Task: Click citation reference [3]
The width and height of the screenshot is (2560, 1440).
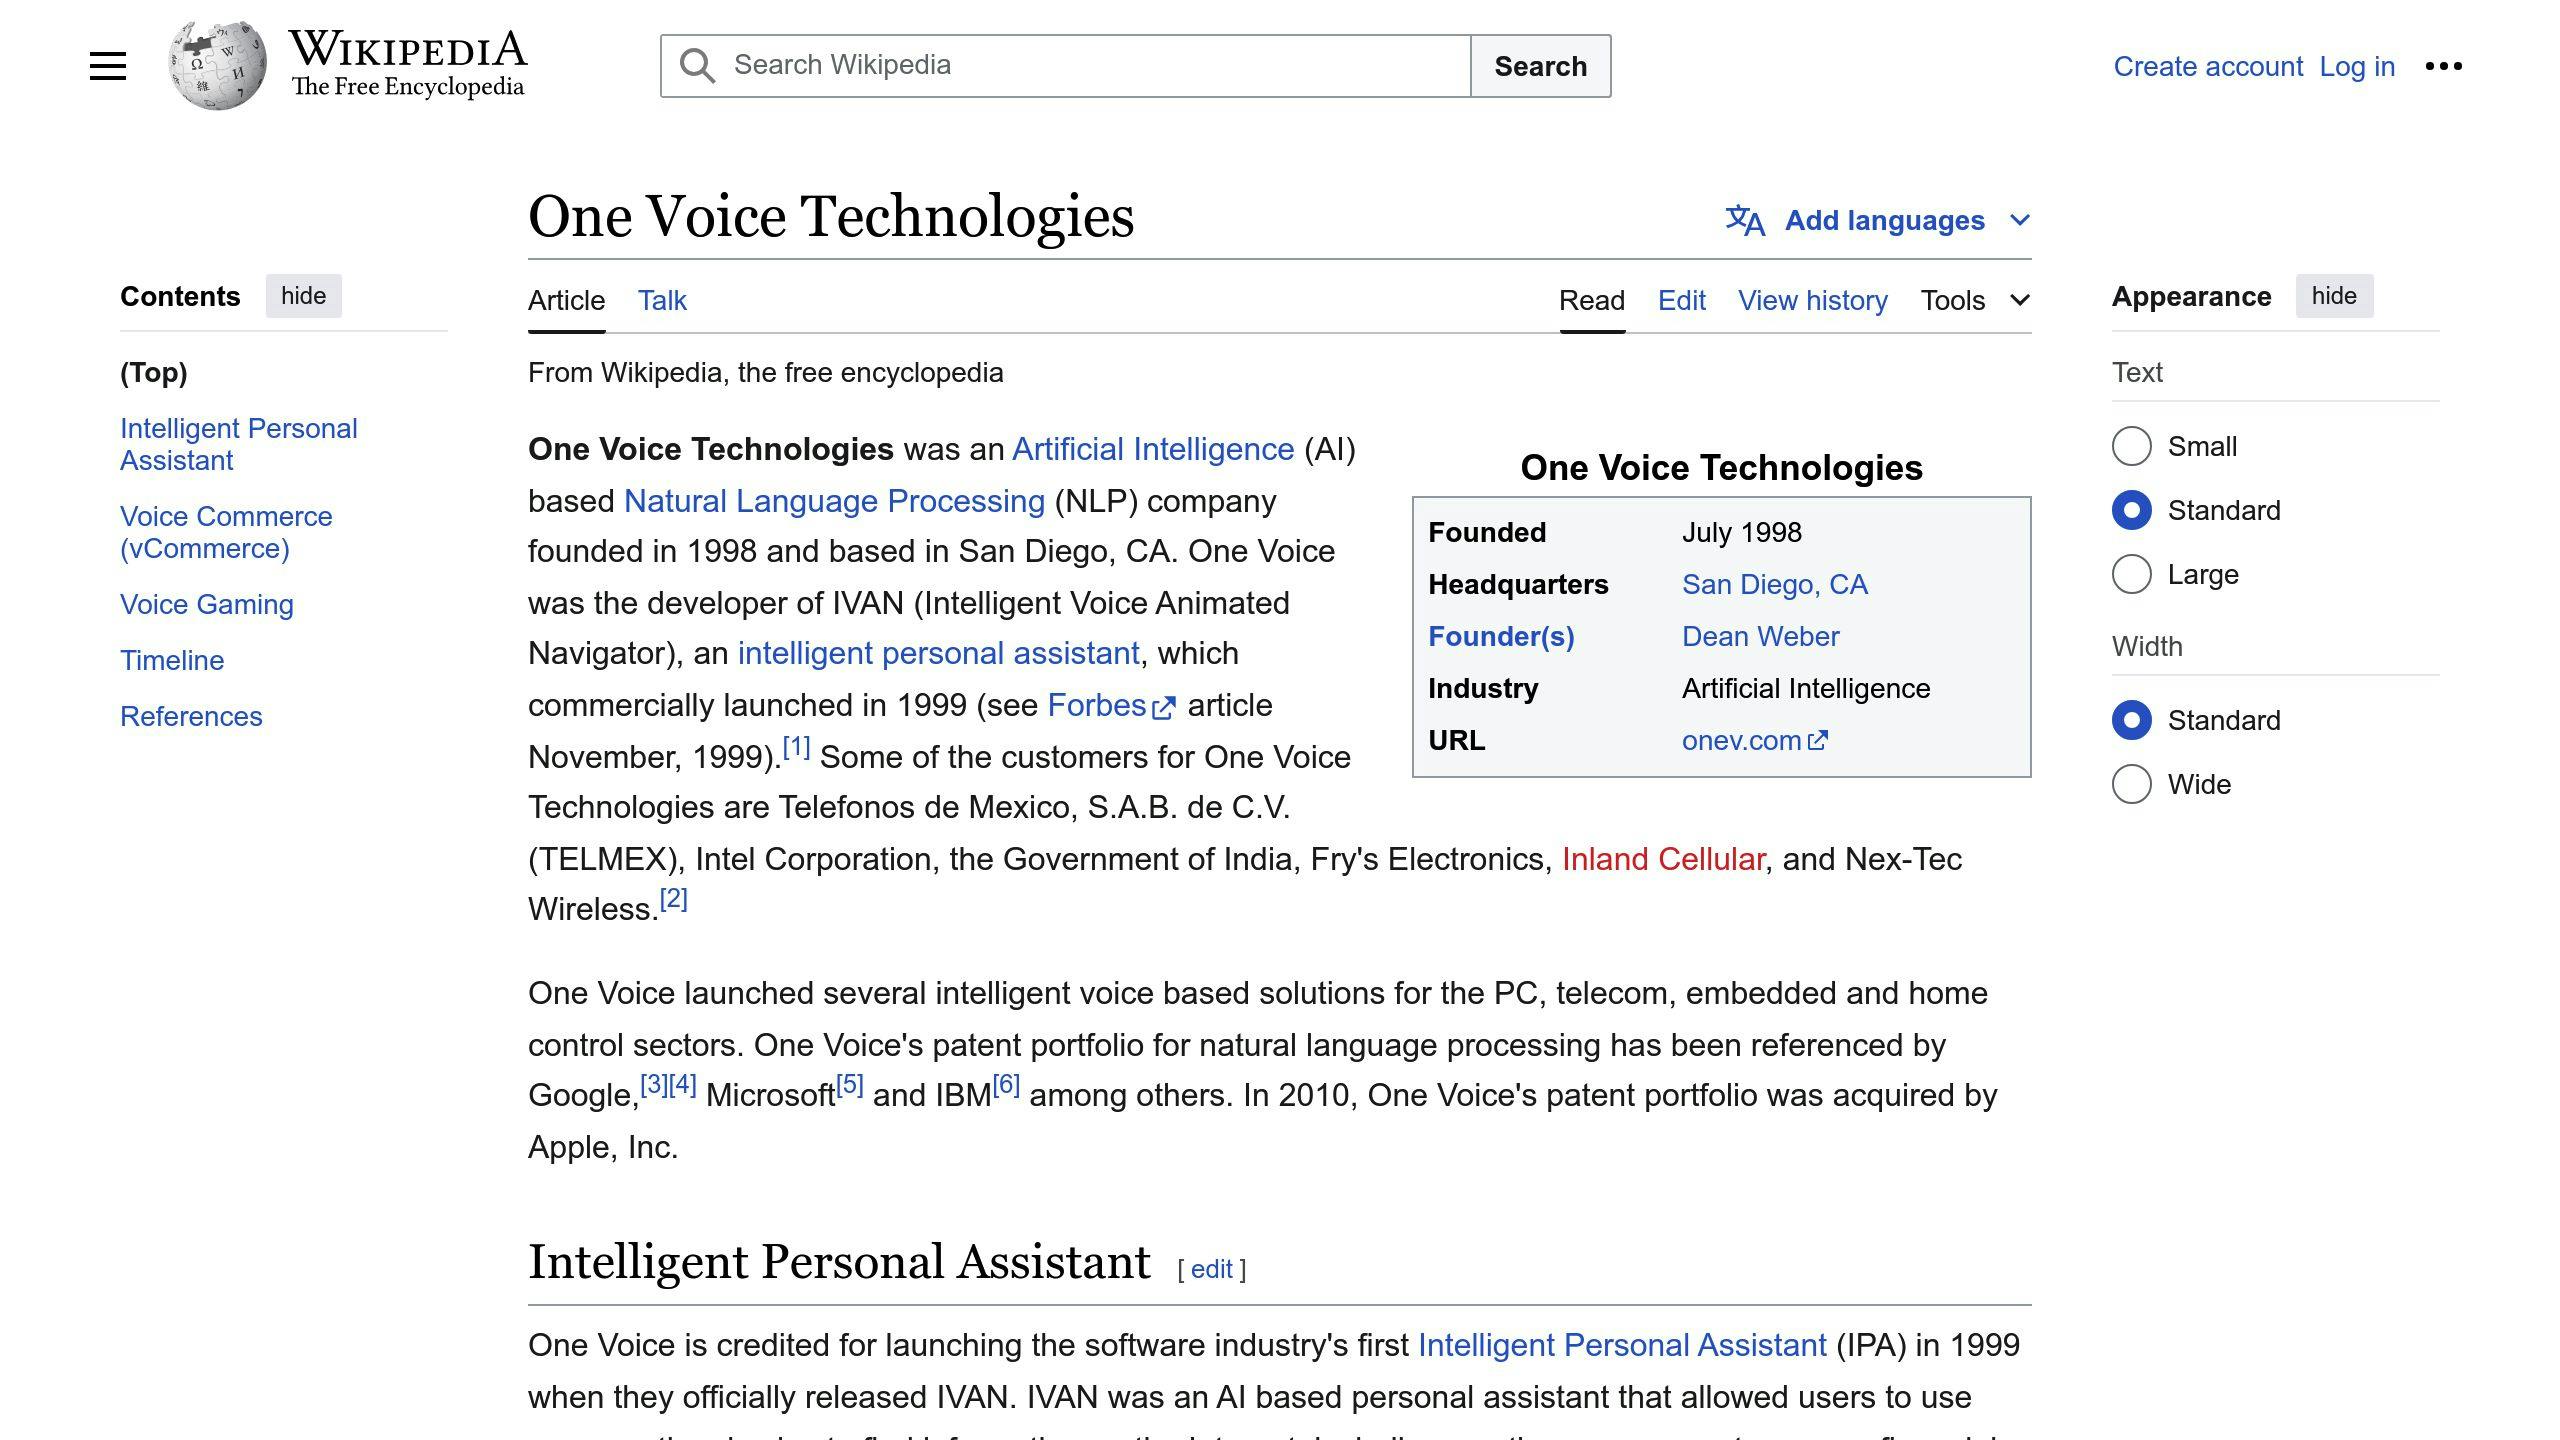Action: click(x=654, y=1084)
